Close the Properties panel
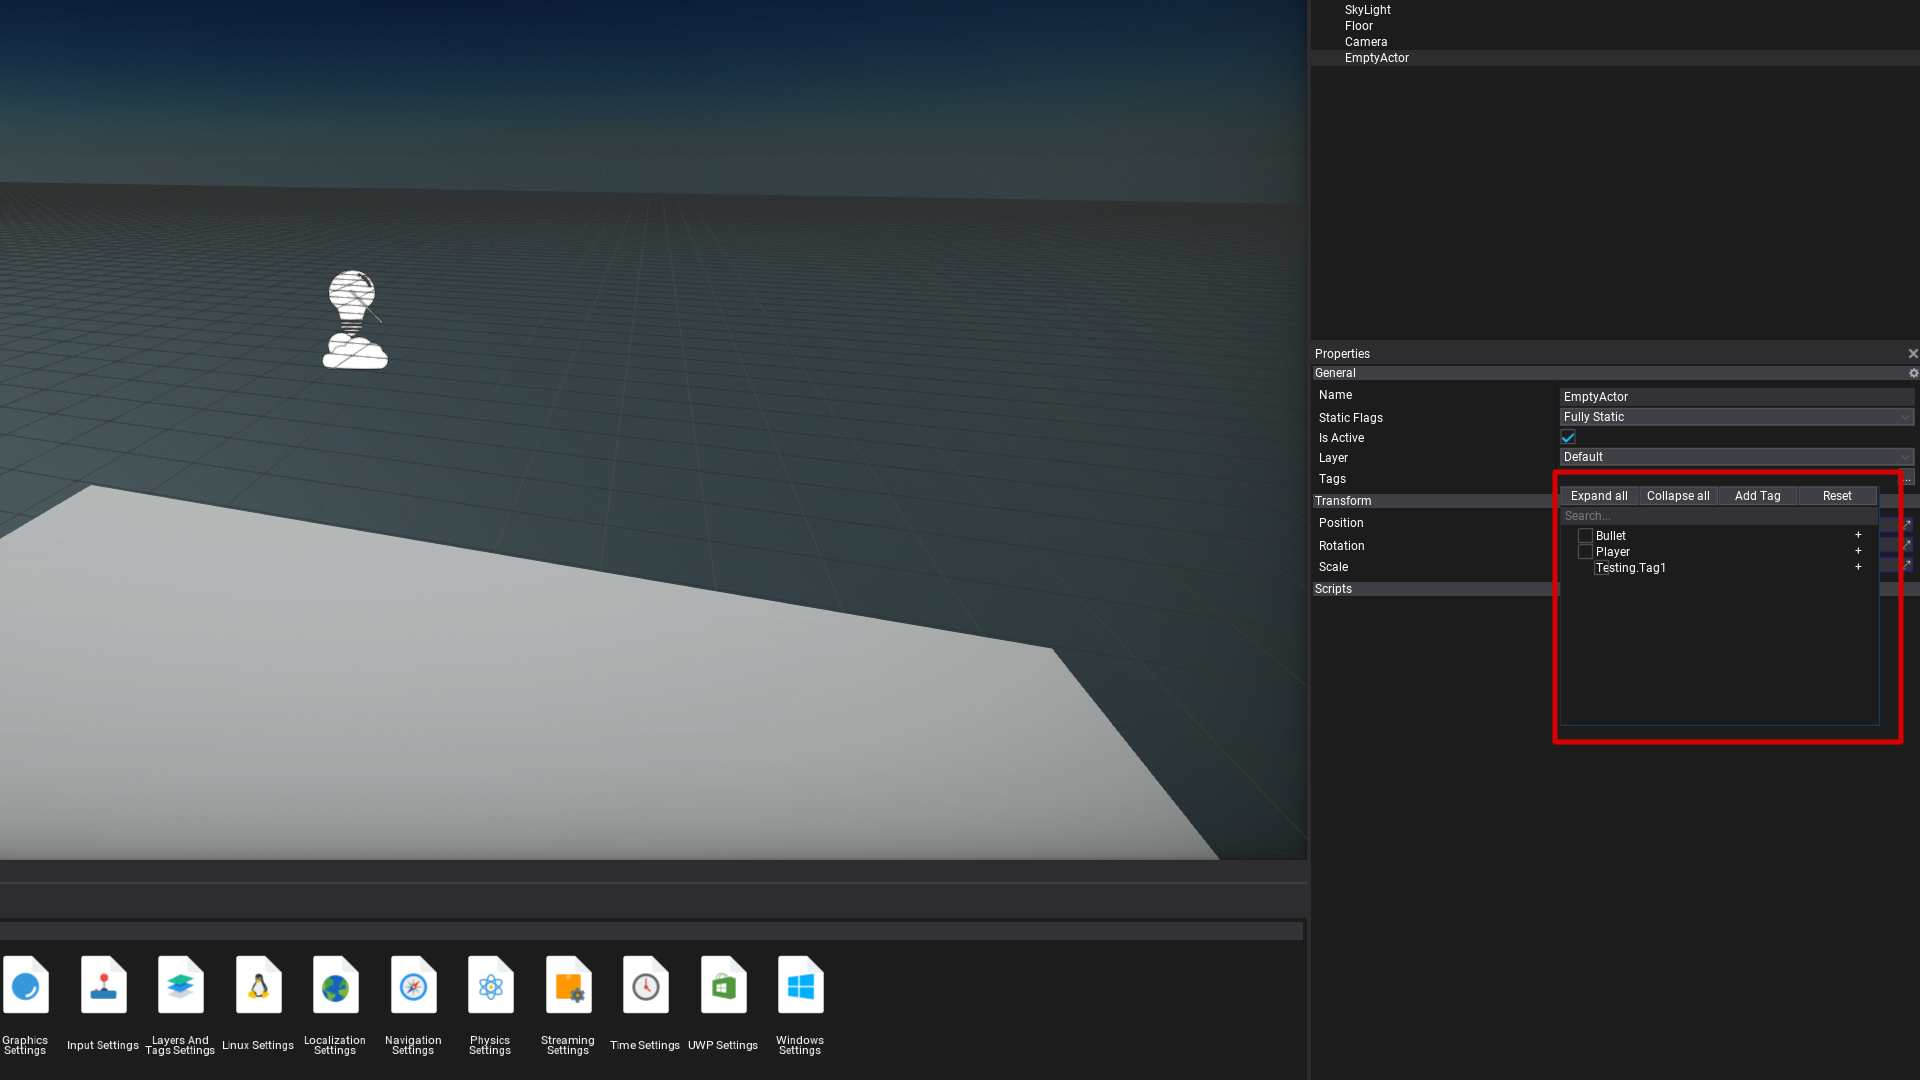 pos(1913,354)
